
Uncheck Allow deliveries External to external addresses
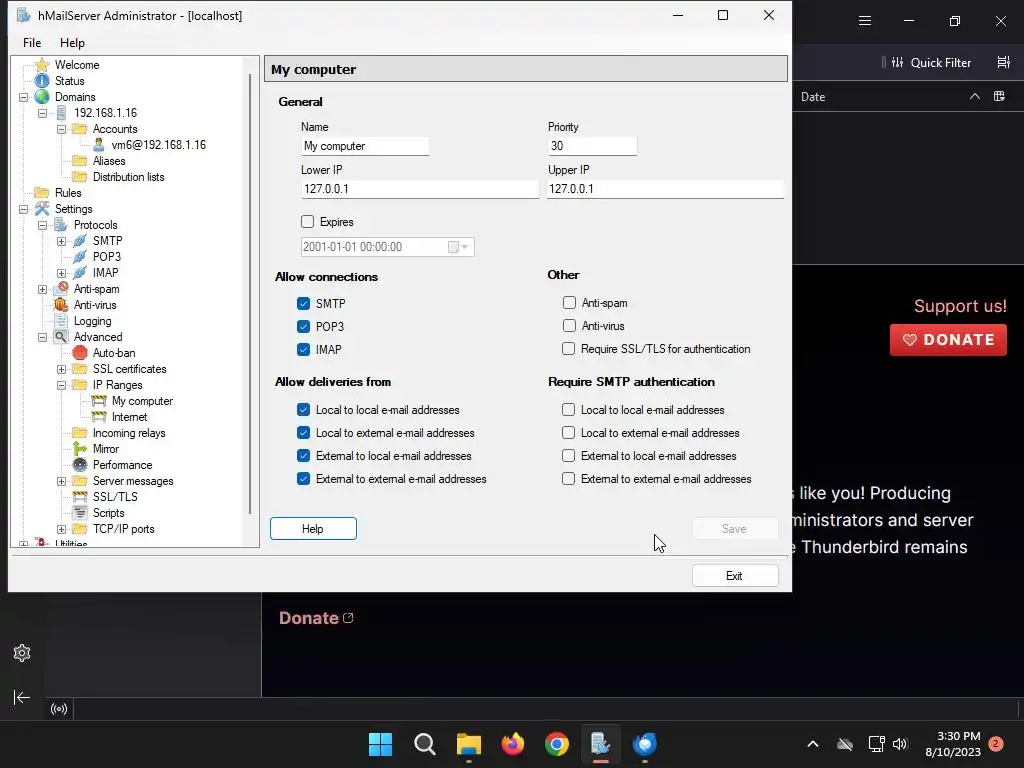point(304,479)
